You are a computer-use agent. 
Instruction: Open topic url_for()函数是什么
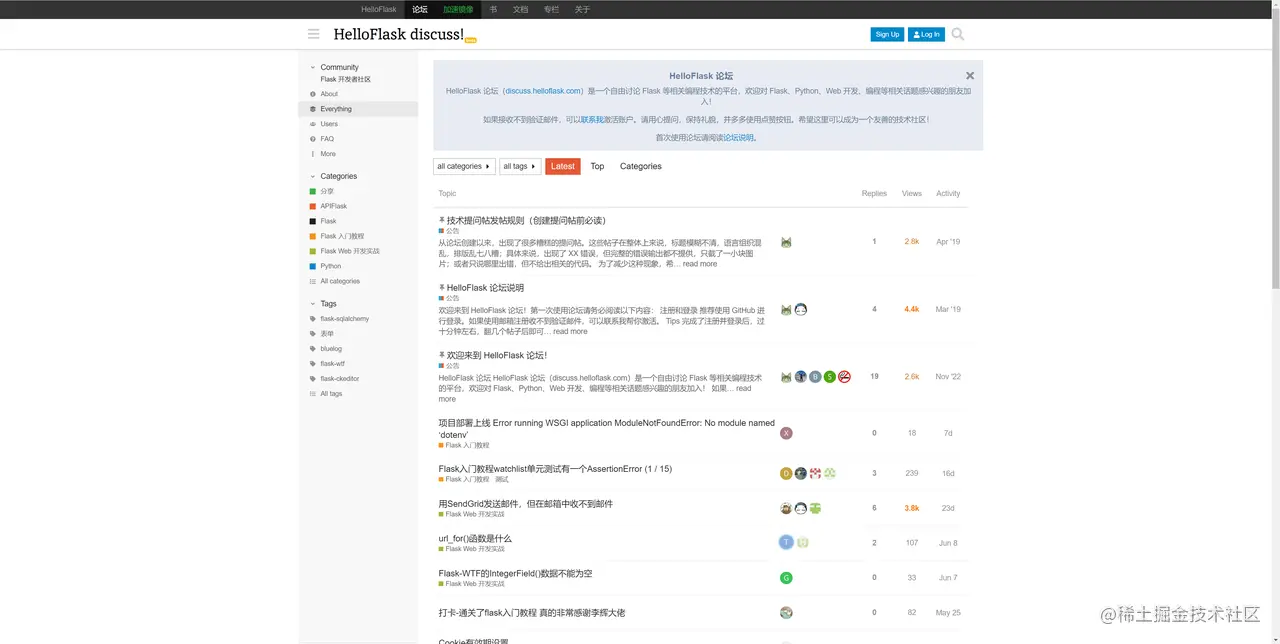click(x=475, y=538)
